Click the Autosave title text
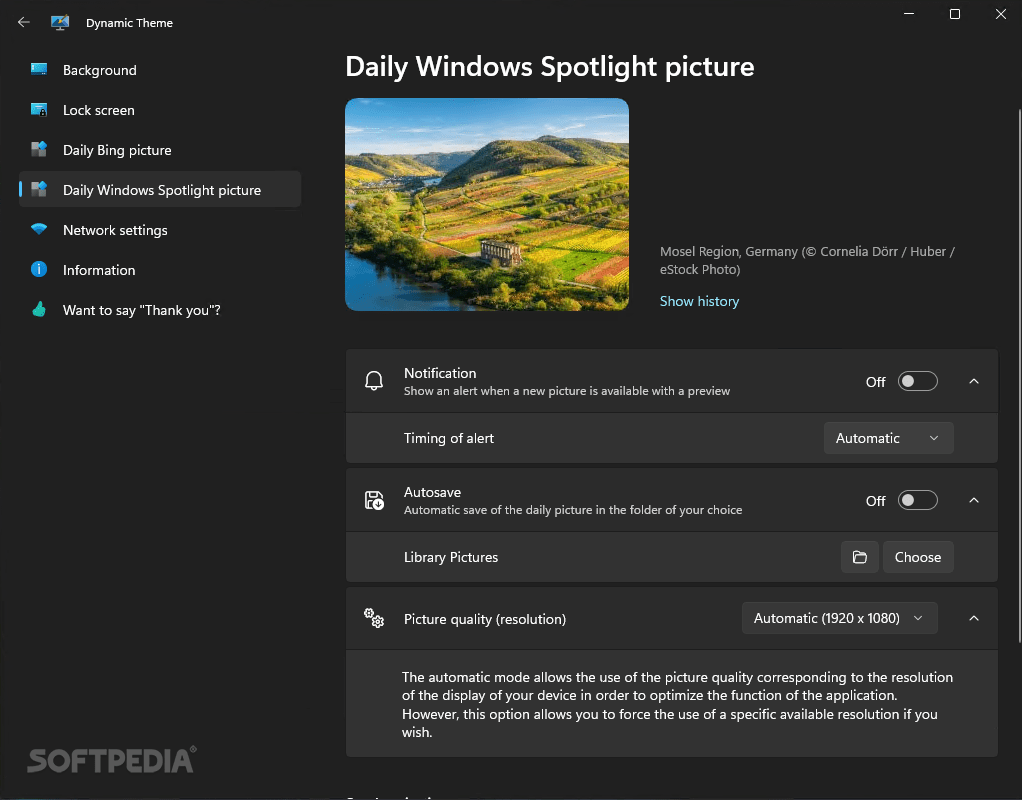Viewport: 1022px width, 800px height. pos(432,492)
